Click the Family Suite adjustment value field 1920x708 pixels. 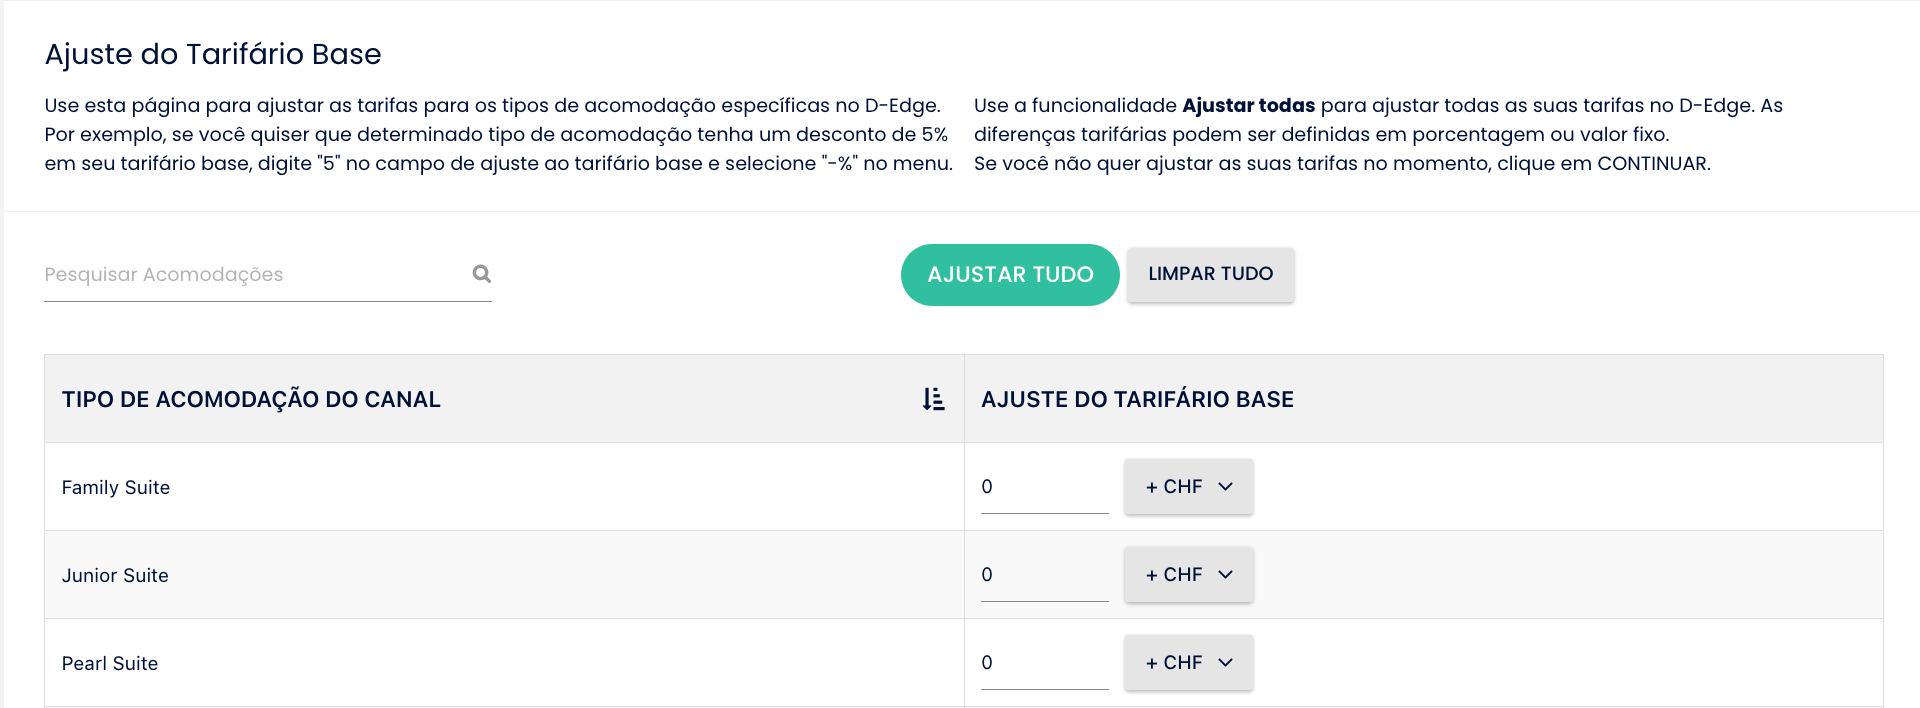pos(1044,487)
